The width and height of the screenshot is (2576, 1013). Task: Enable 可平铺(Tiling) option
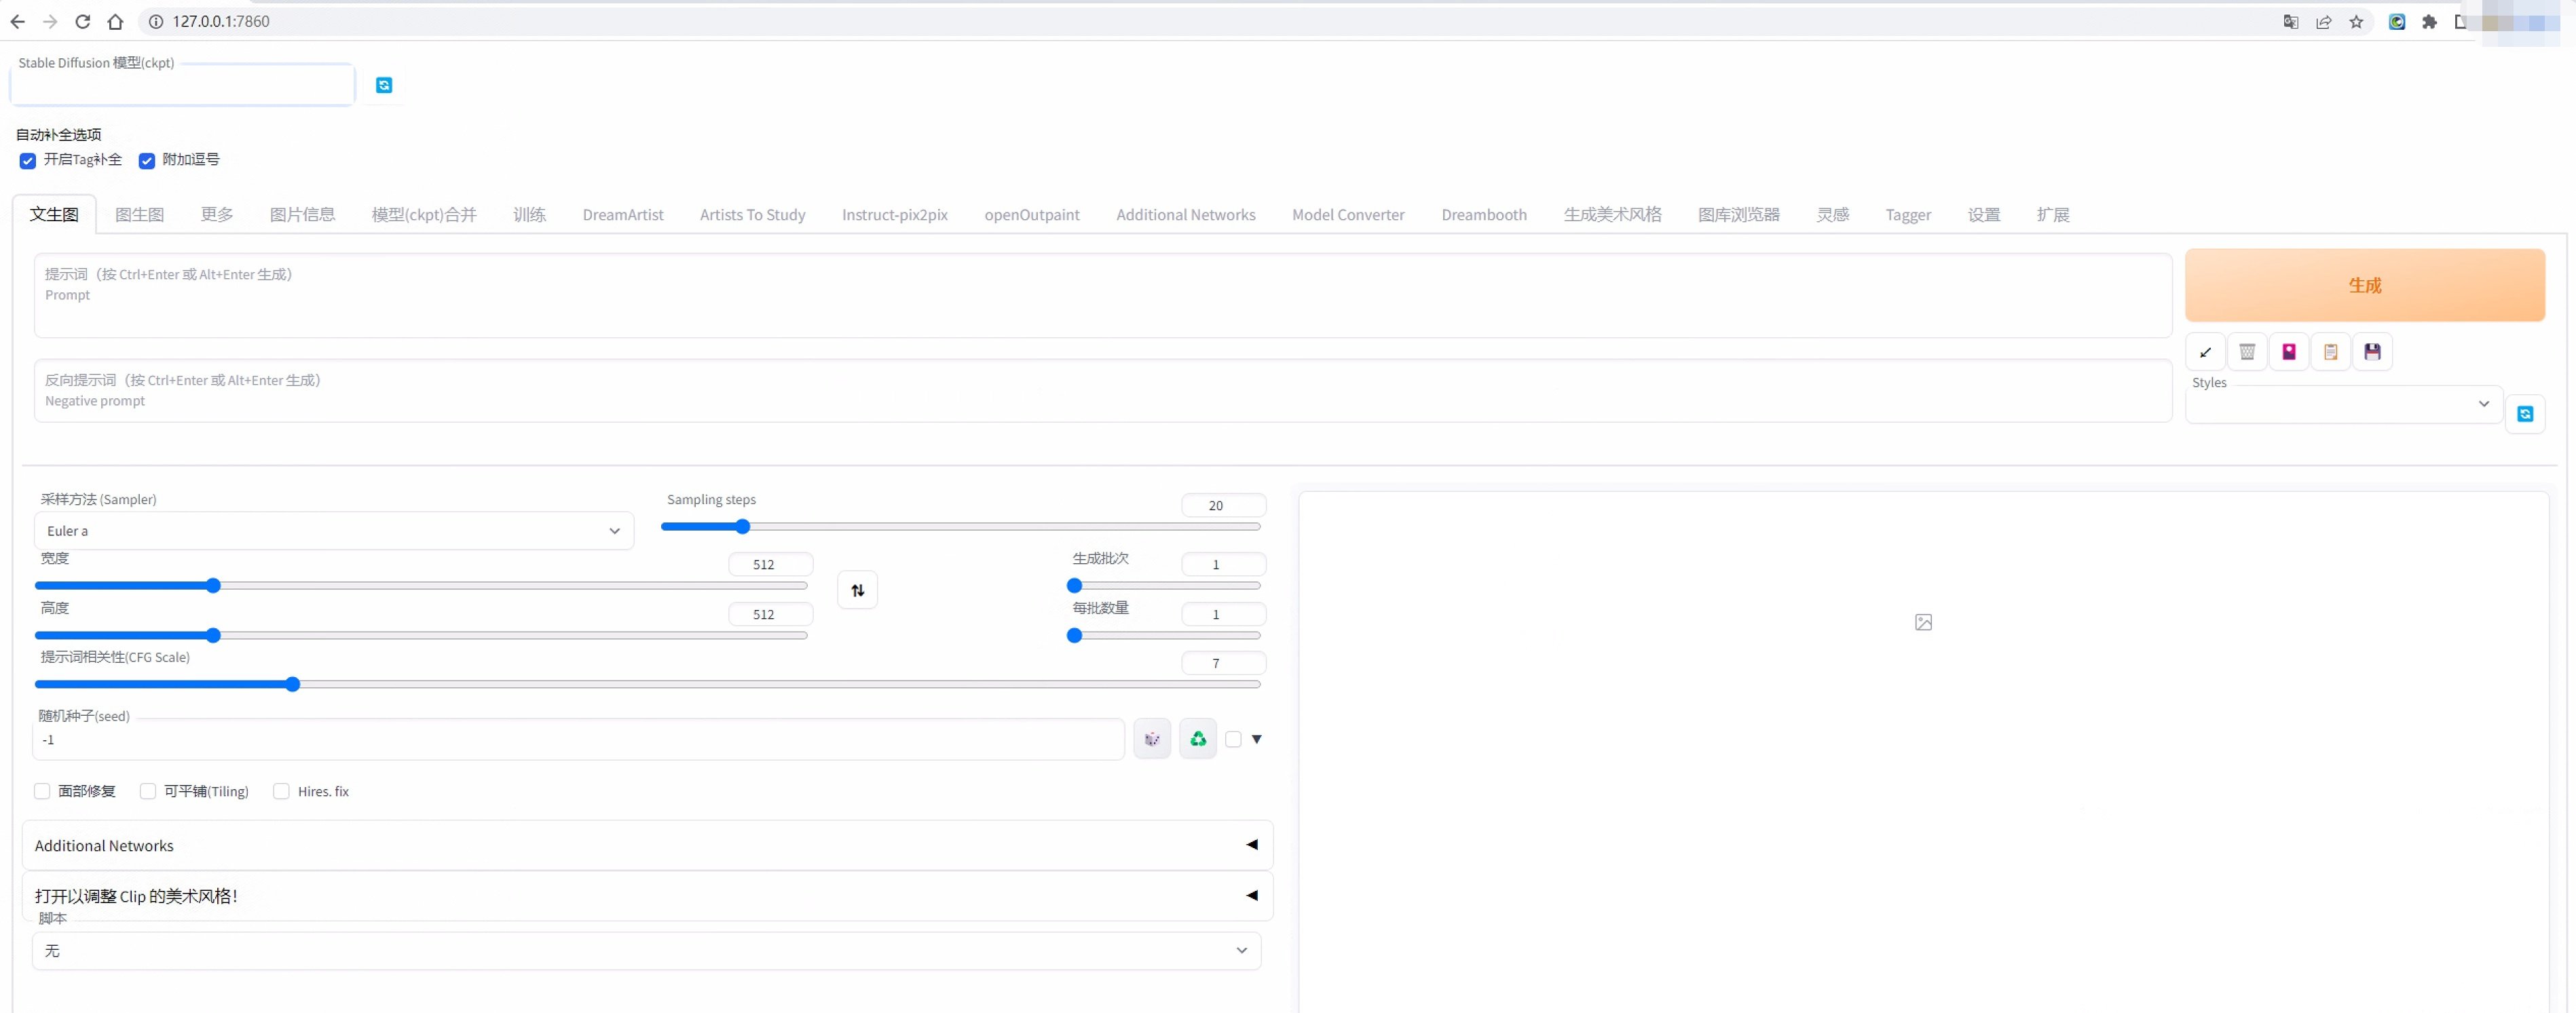148,791
